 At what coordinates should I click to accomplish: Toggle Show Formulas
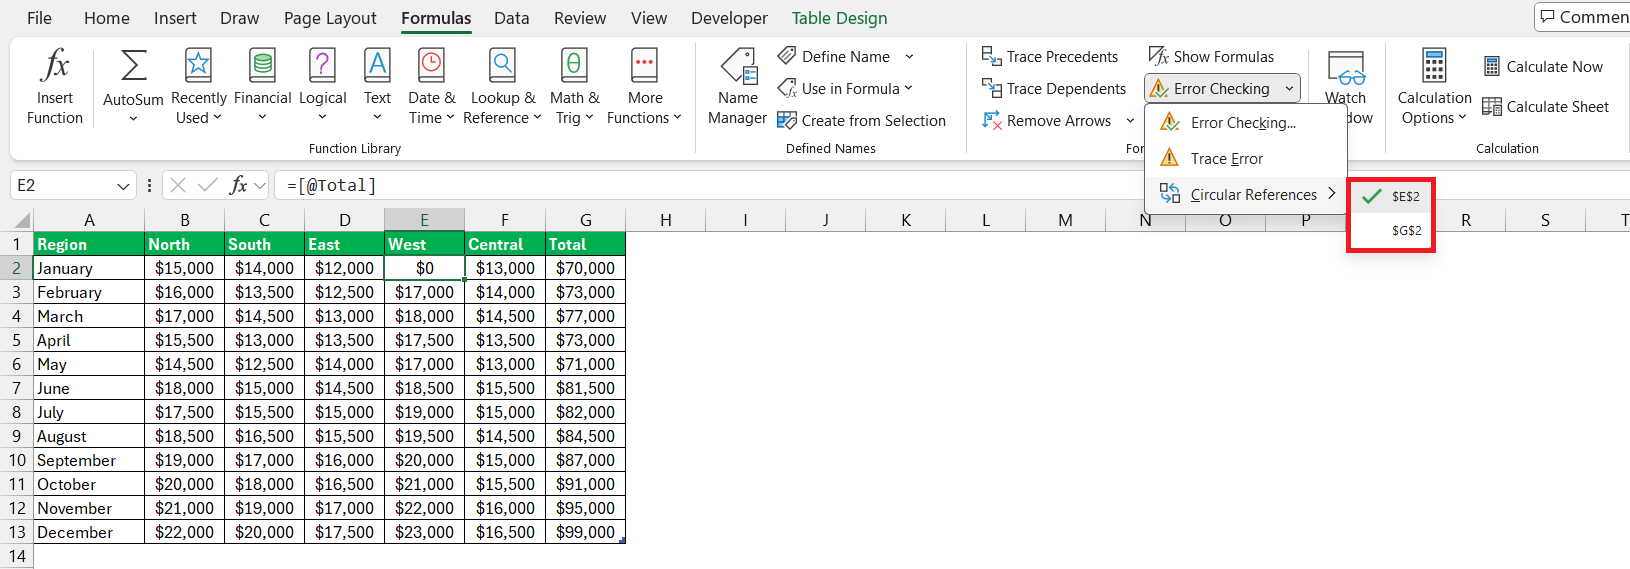coord(1211,56)
